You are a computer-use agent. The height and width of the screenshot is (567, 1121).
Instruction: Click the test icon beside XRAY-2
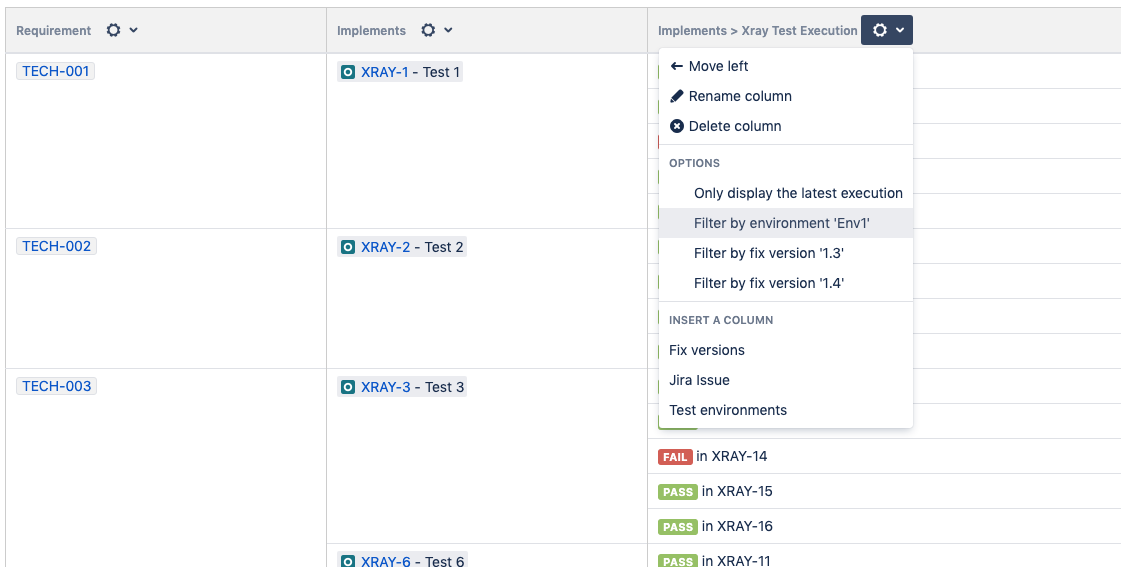click(x=348, y=247)
